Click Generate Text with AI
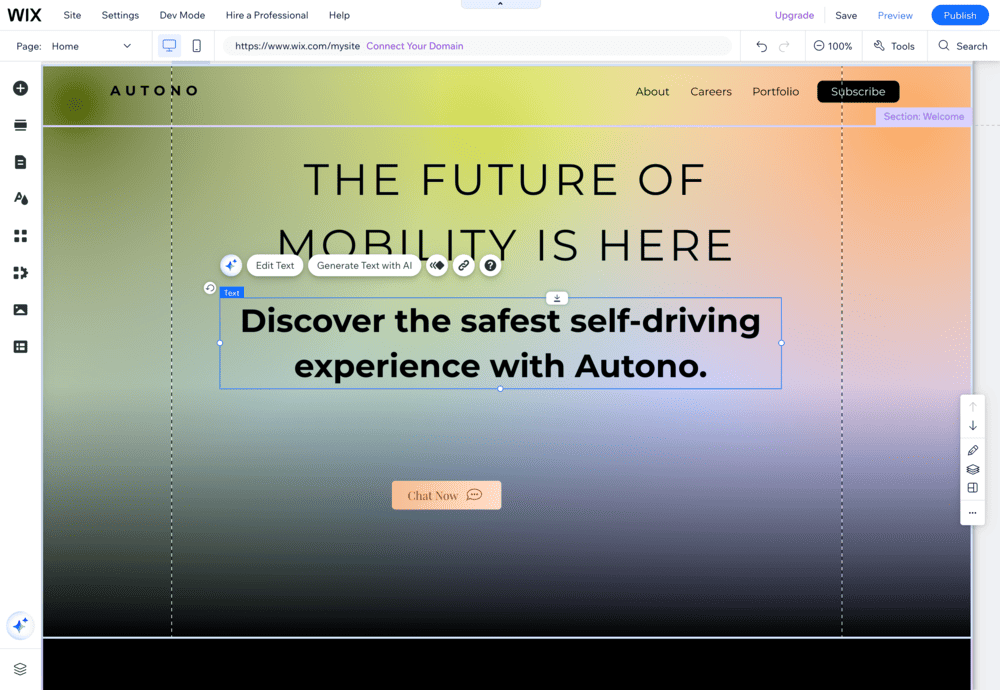1000x690 pixels. pyautogui.click(x=363, y=265)
